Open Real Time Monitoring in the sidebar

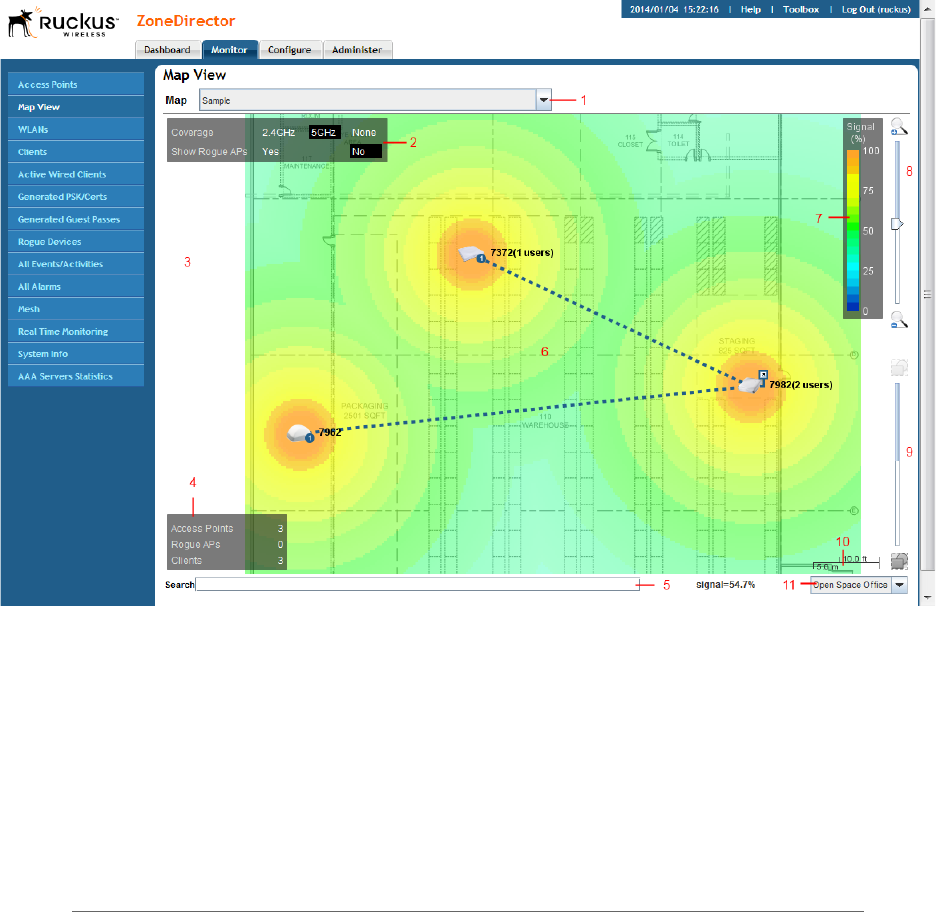[76, 331]
